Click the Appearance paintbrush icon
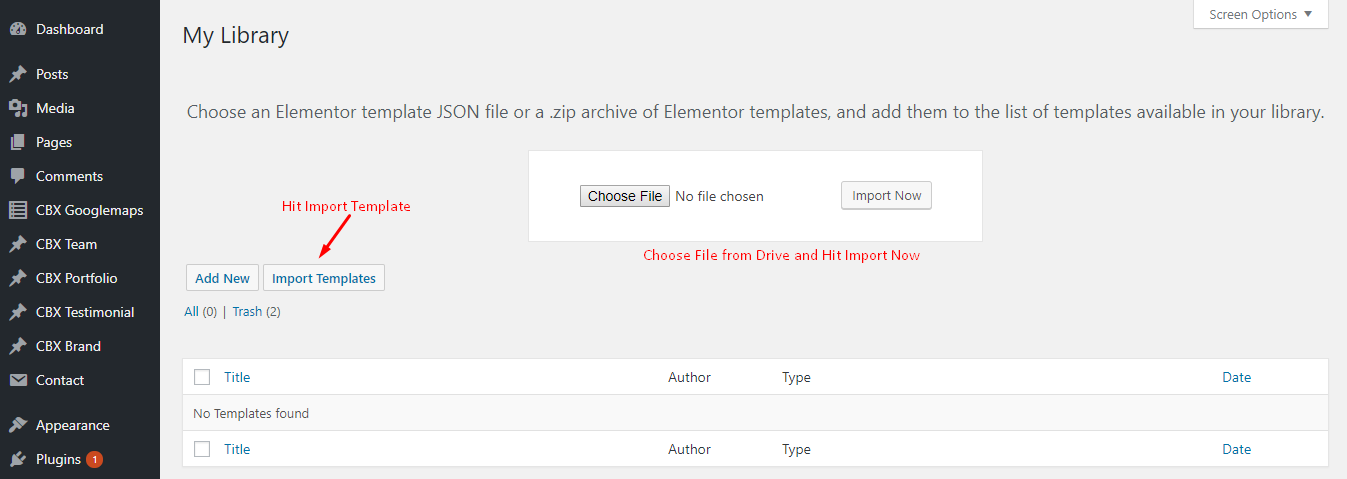The image size is (1347, 479). [17, 425]
